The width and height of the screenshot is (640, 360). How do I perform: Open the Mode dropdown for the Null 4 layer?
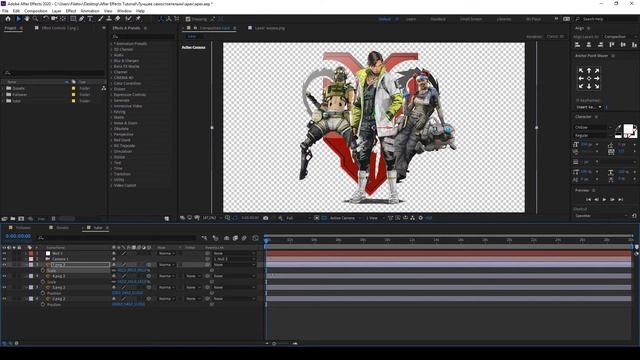[167, 253]
